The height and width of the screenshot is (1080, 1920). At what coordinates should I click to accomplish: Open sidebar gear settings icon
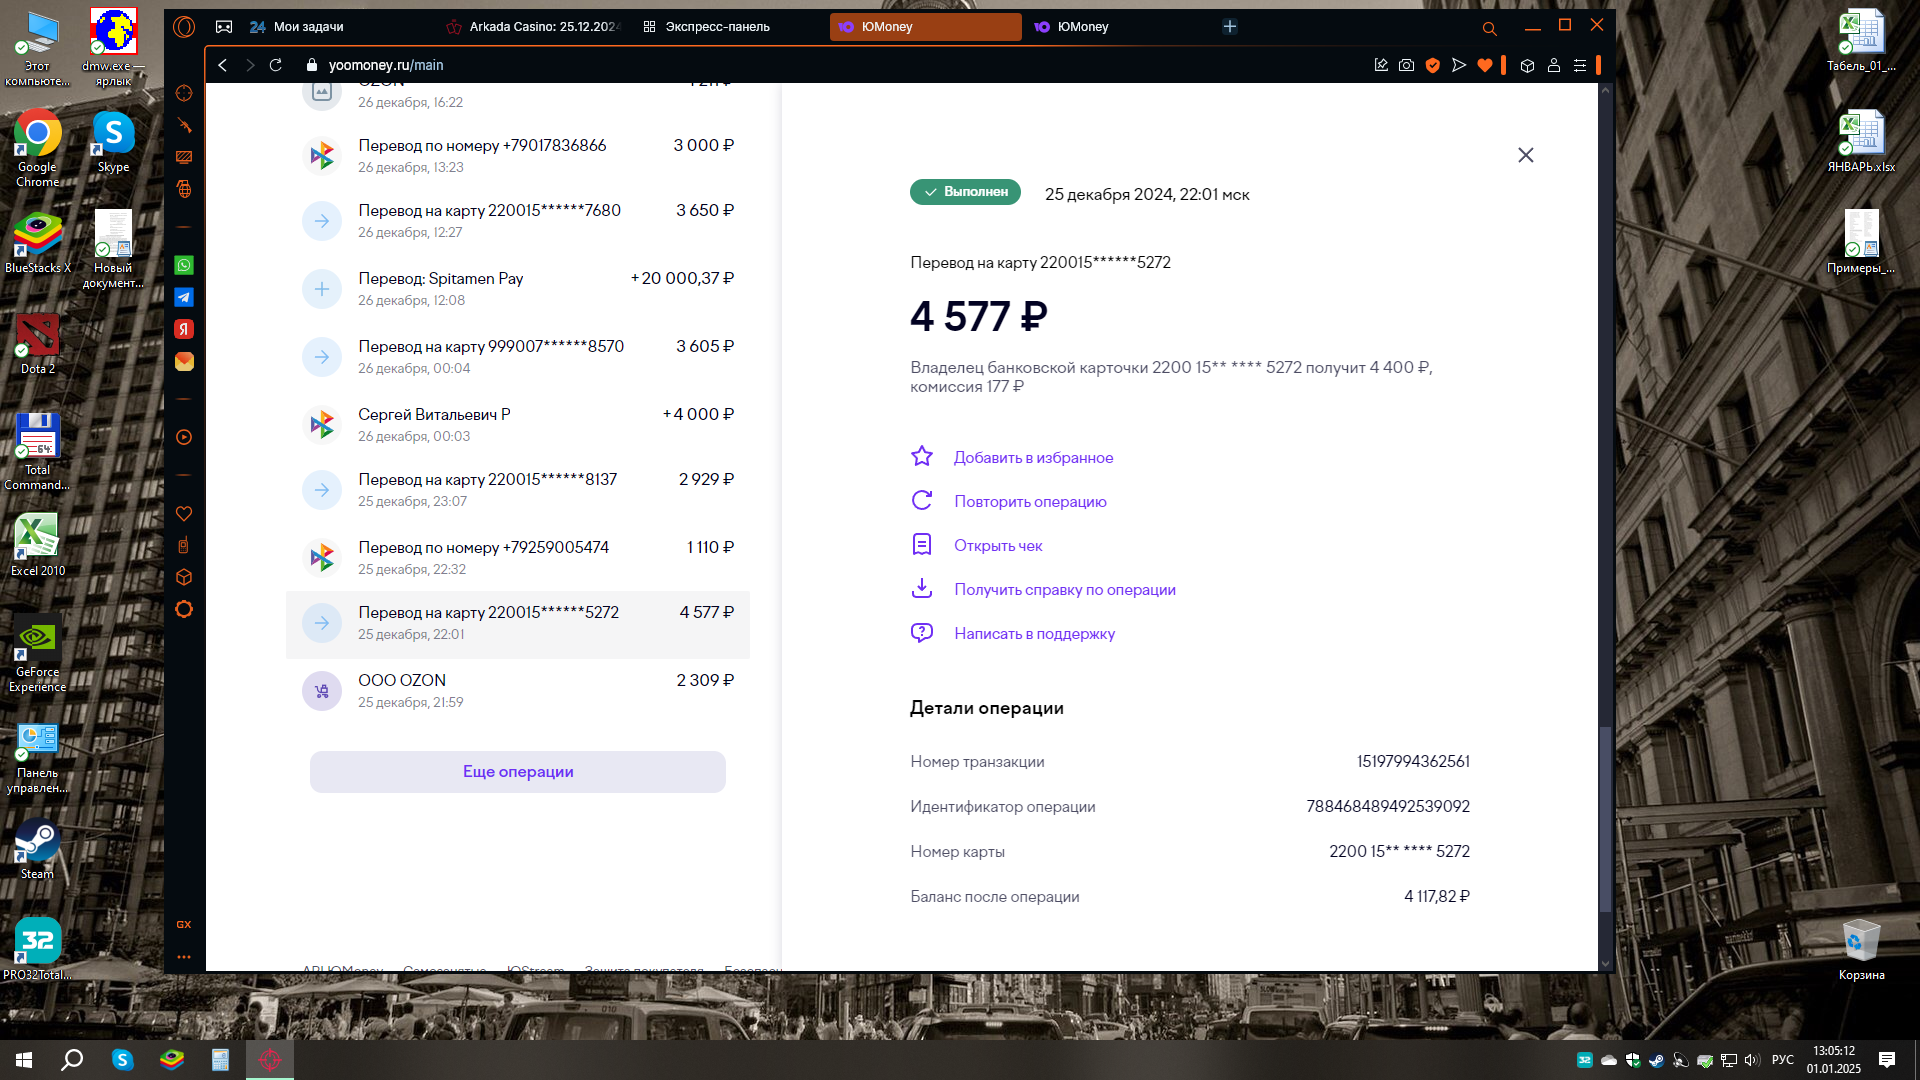point(184,609)
